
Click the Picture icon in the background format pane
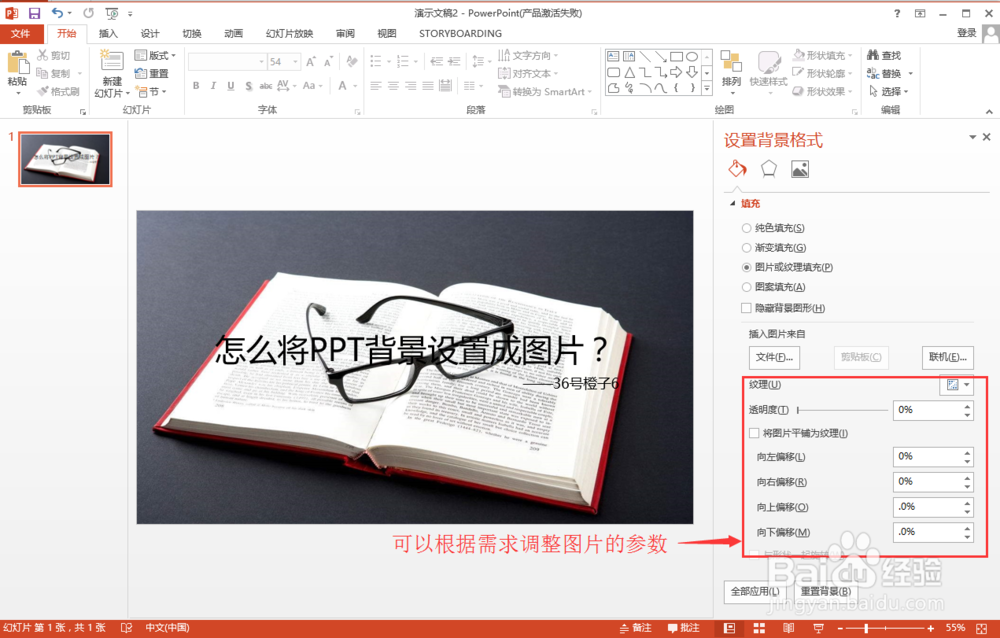[800, 169]
